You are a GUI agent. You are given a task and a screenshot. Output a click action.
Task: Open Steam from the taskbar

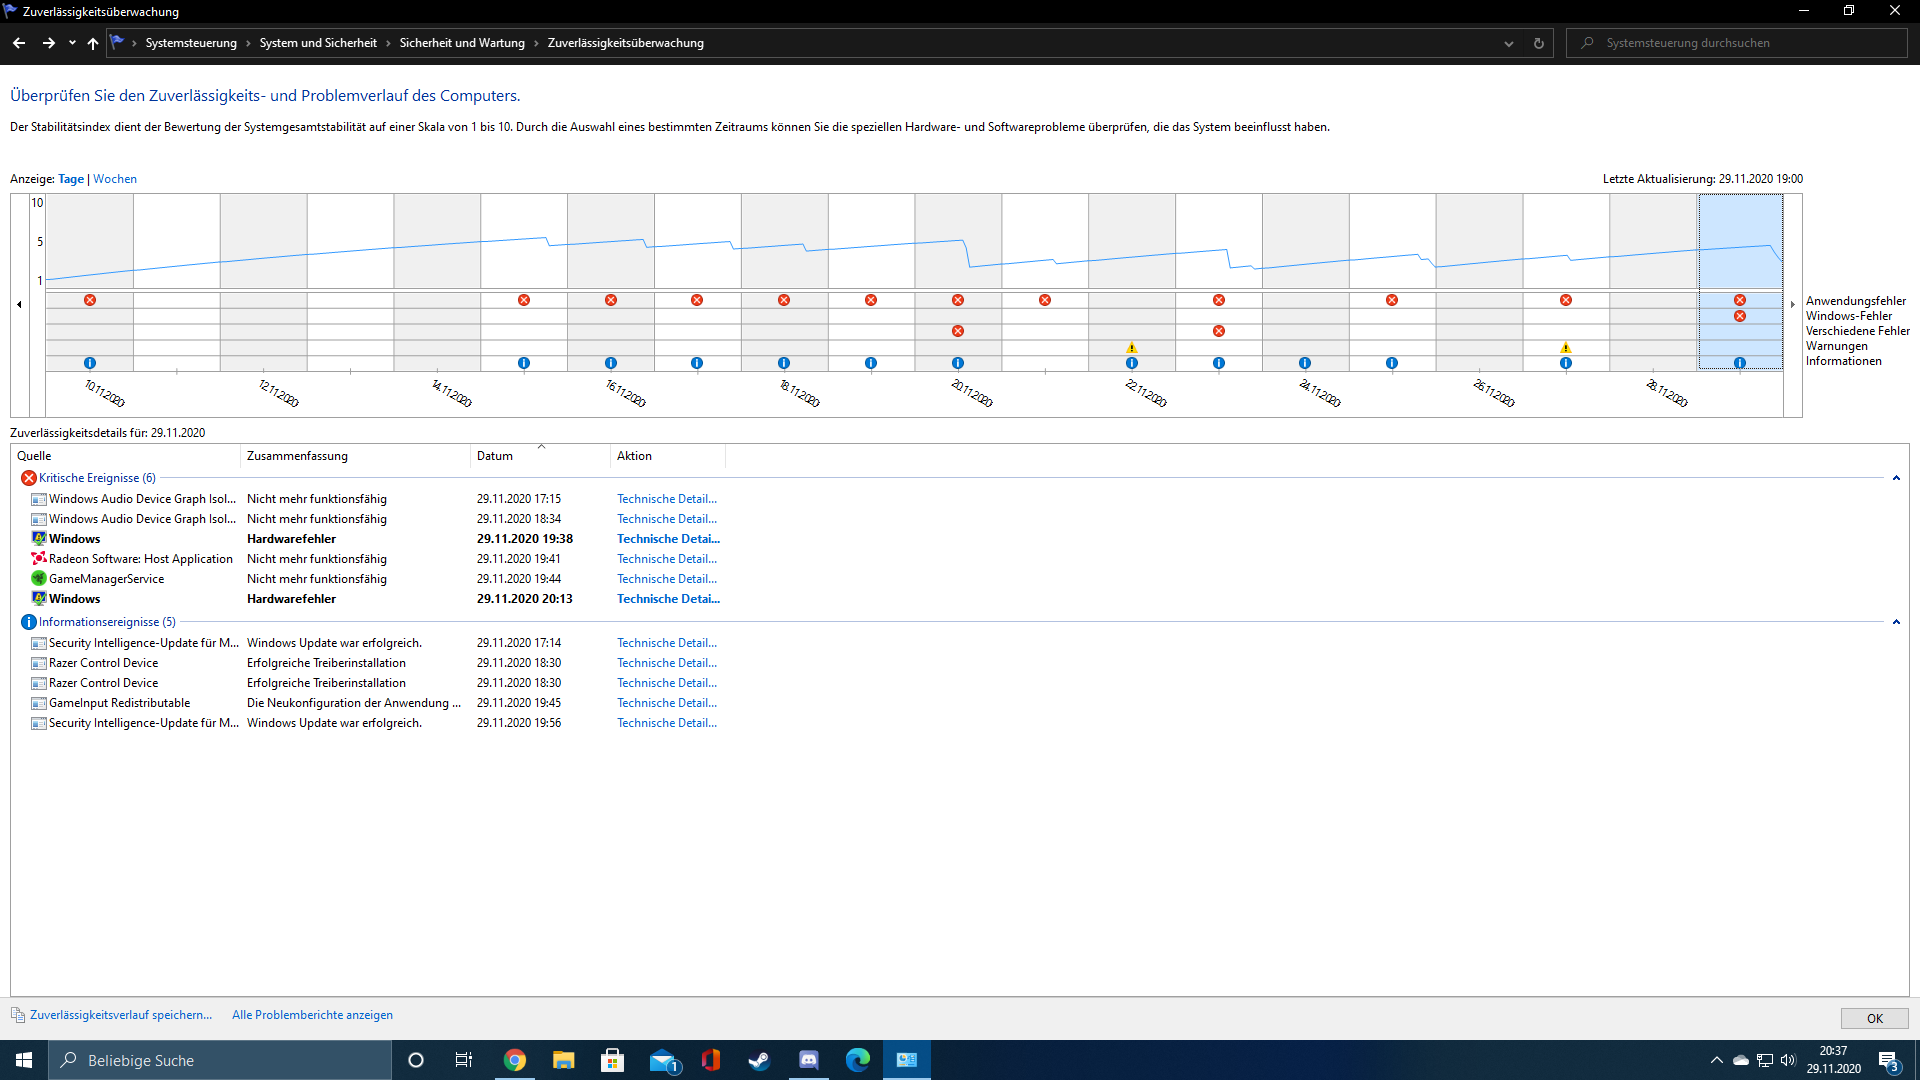tap(759, 1060)
